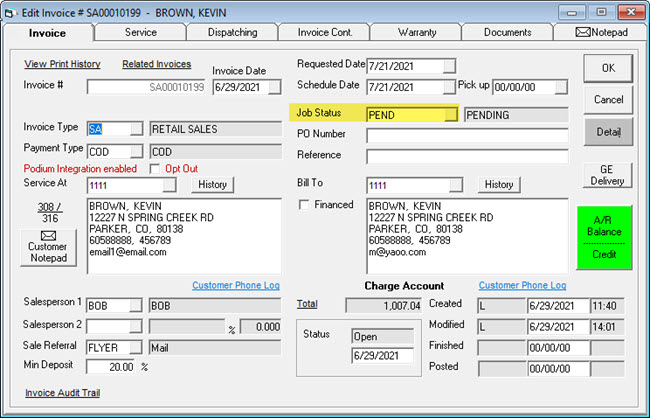
Task: Click the email1@email.com text
Action: (128, 252)
